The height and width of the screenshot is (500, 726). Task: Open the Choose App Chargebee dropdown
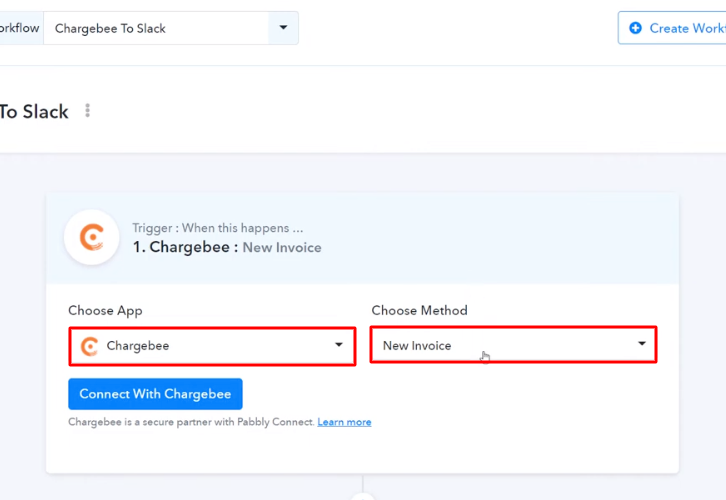pos(213,346)
